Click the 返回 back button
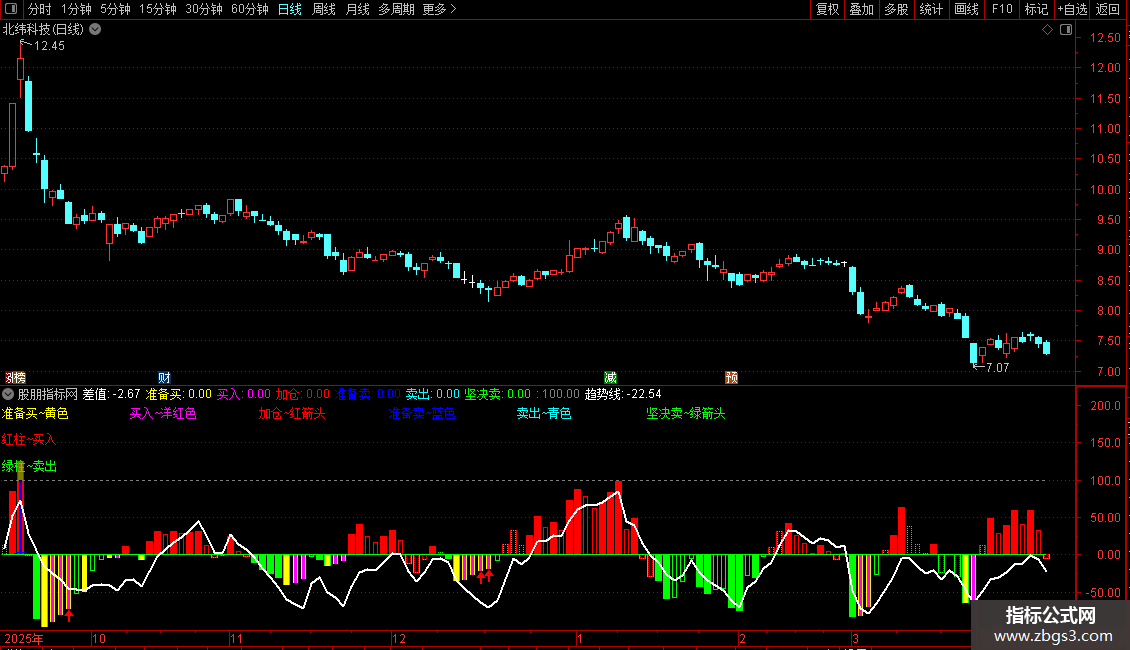 pos(1108,9)
